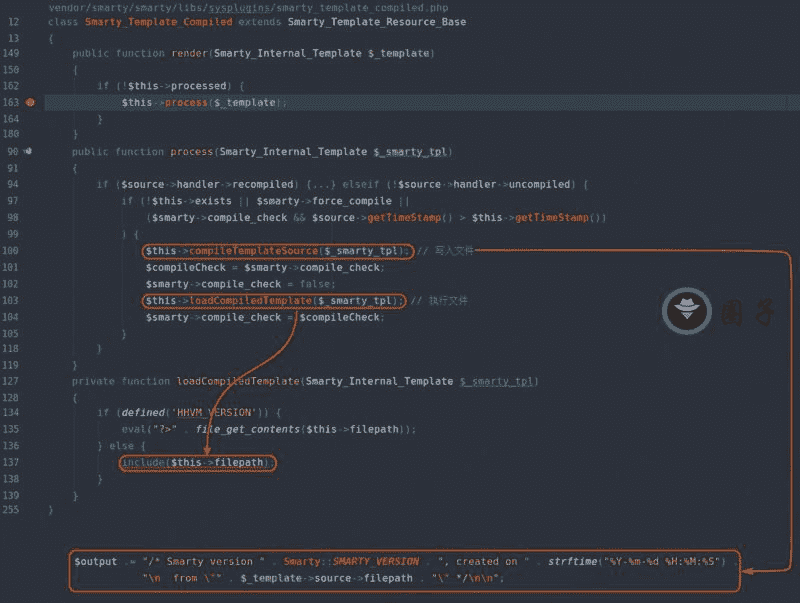Viewport: 800px width, 603px height.
Task: Click the render function name on line 149
Action: [188, 53]
